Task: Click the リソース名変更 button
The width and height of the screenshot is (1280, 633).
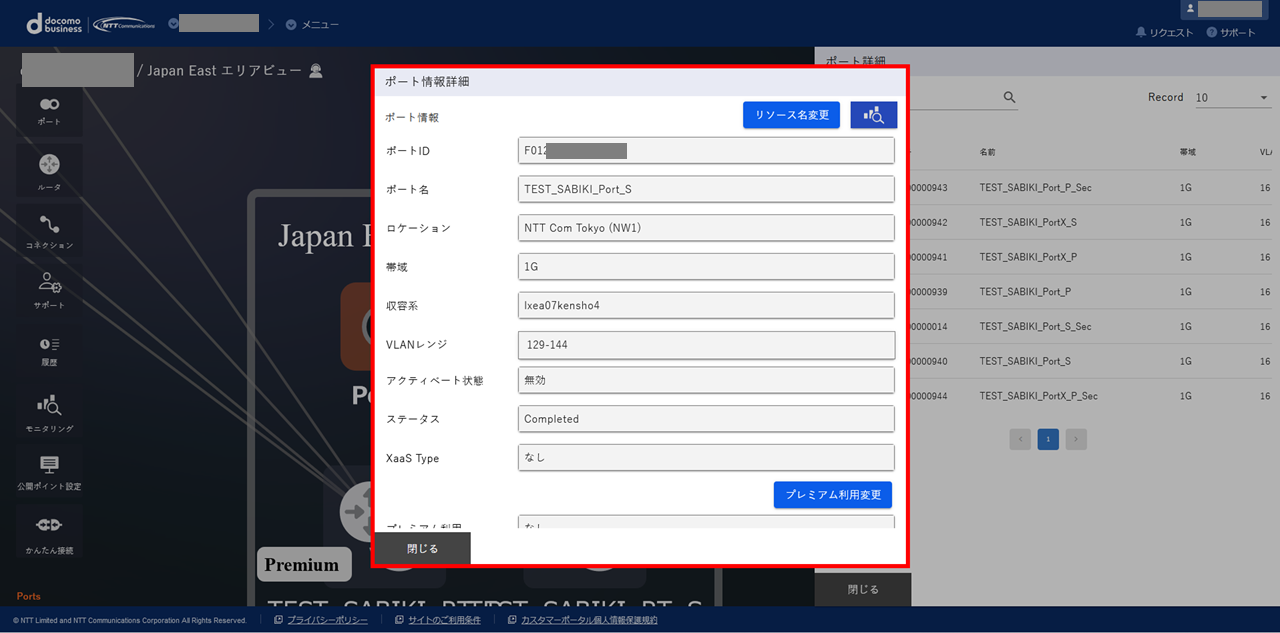Action: pyautogui.click(x=791, y=114)
